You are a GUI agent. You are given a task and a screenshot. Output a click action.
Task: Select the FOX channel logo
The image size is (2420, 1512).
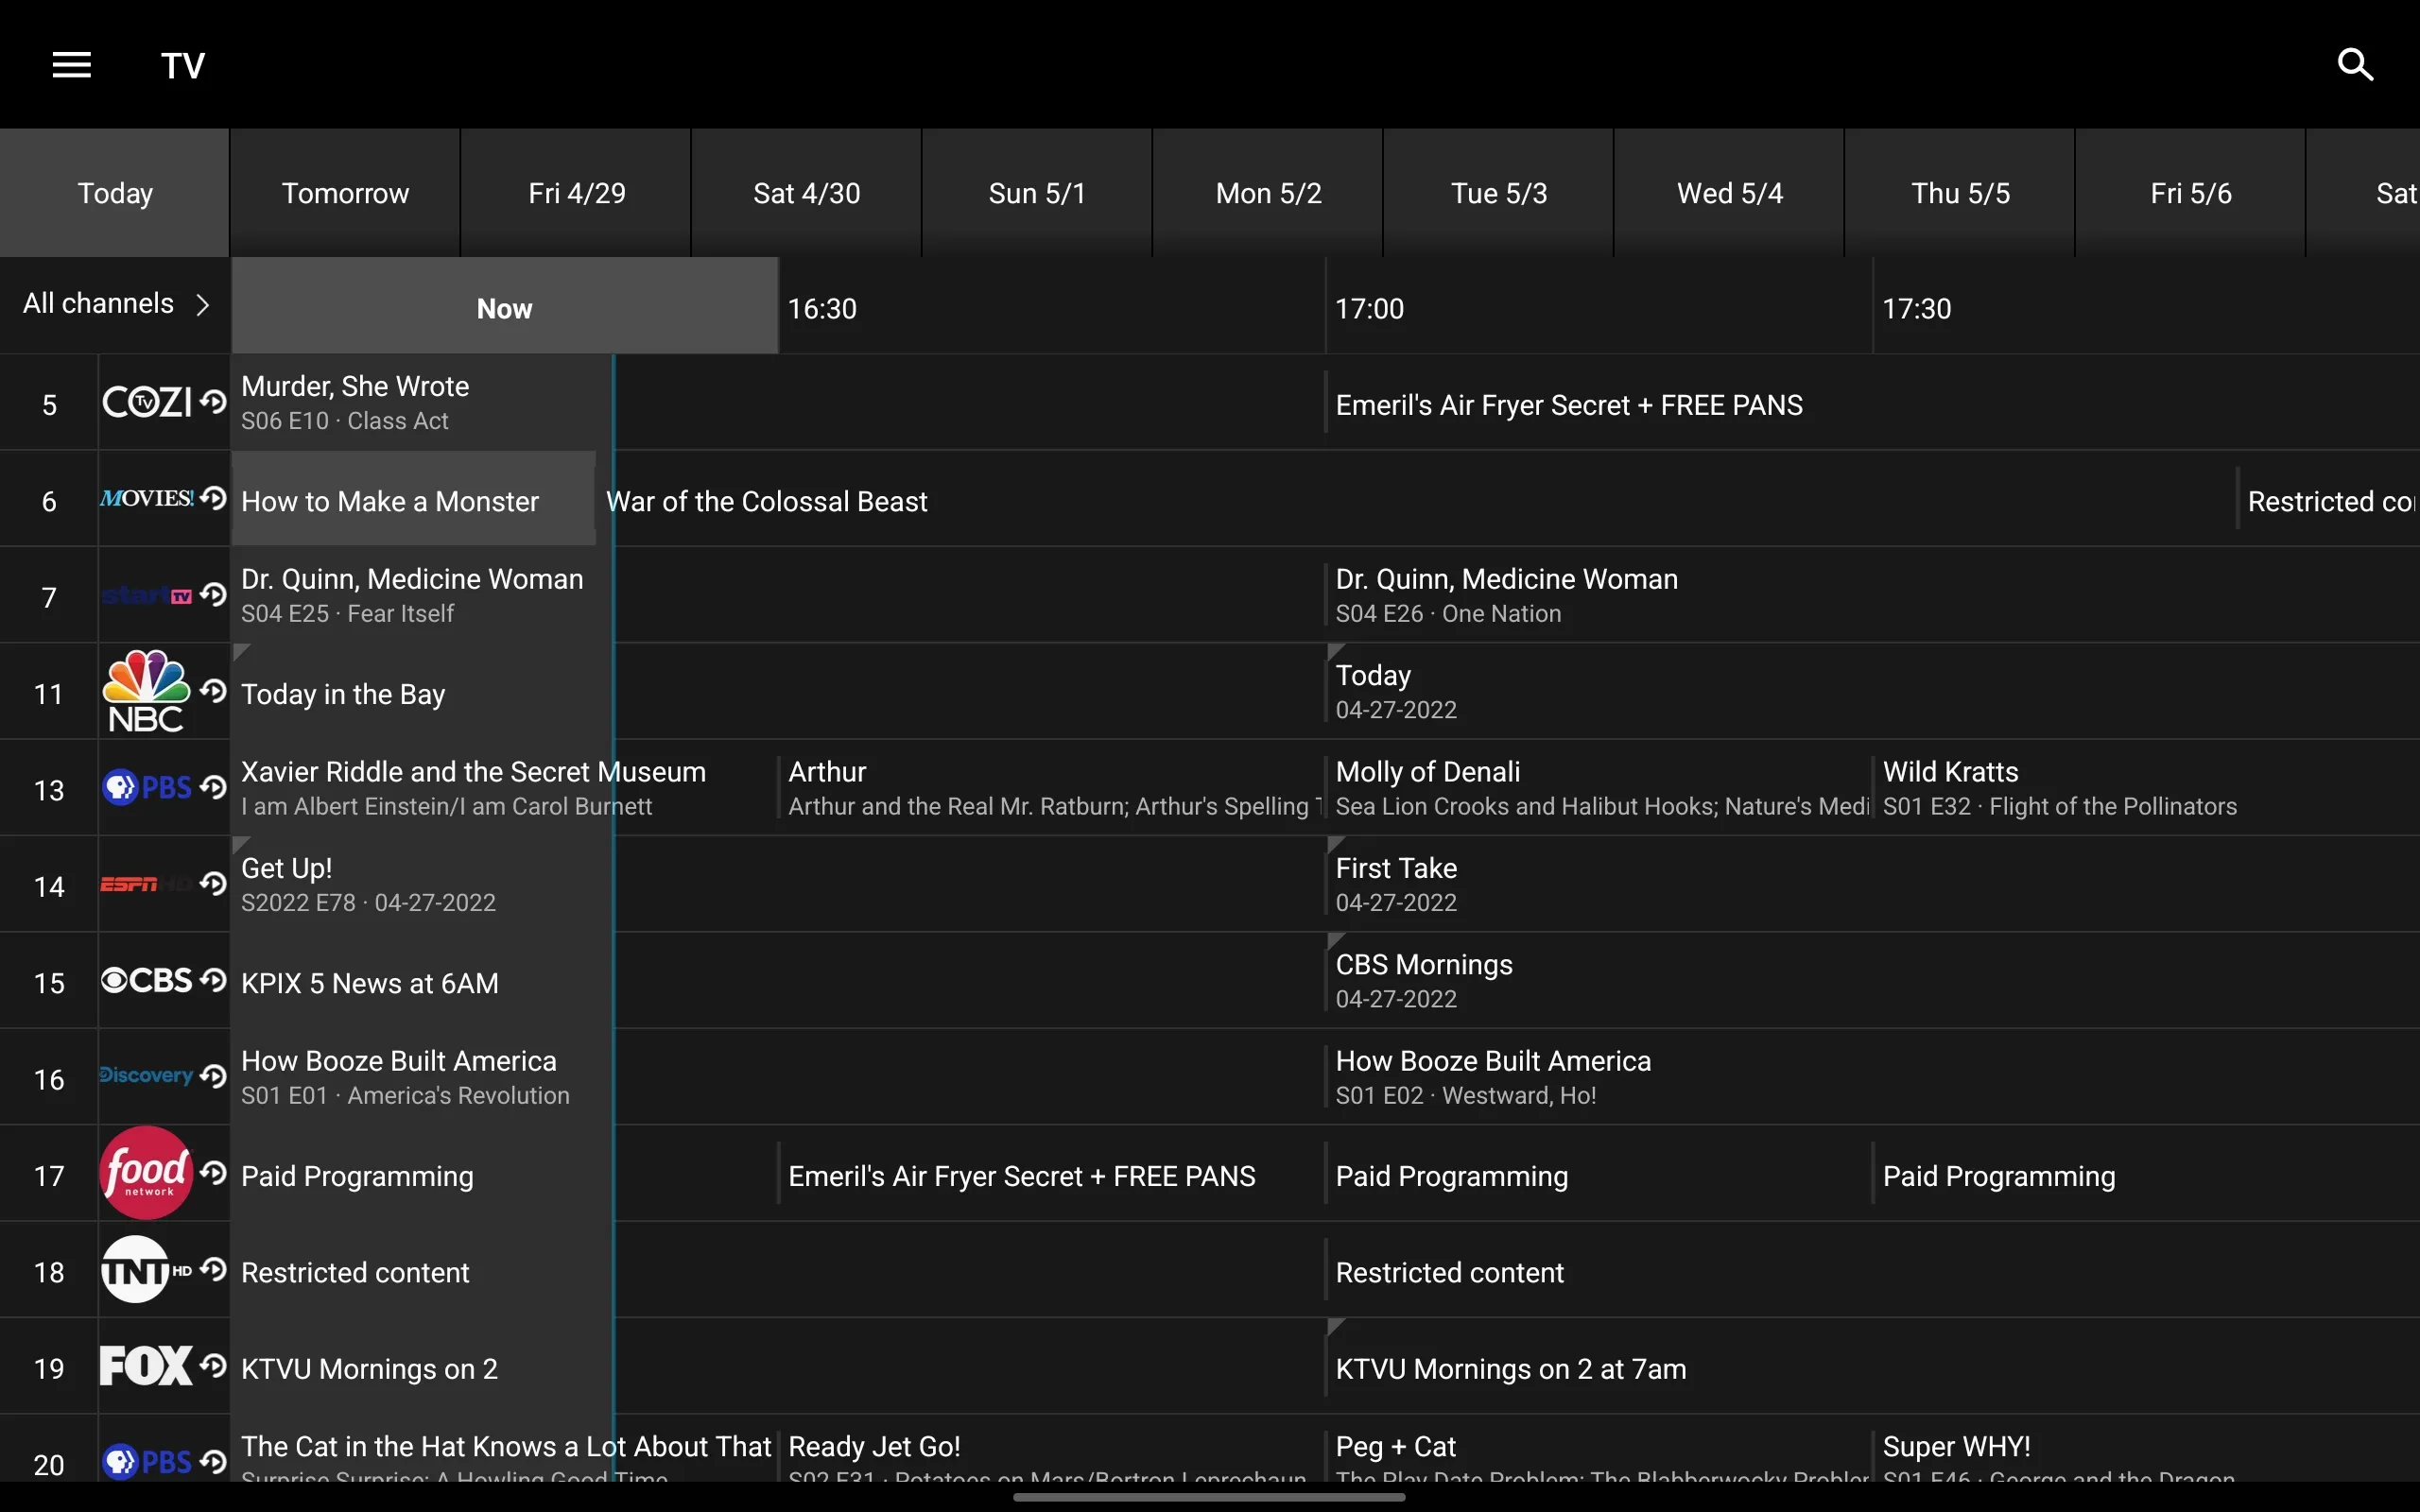147,1366
